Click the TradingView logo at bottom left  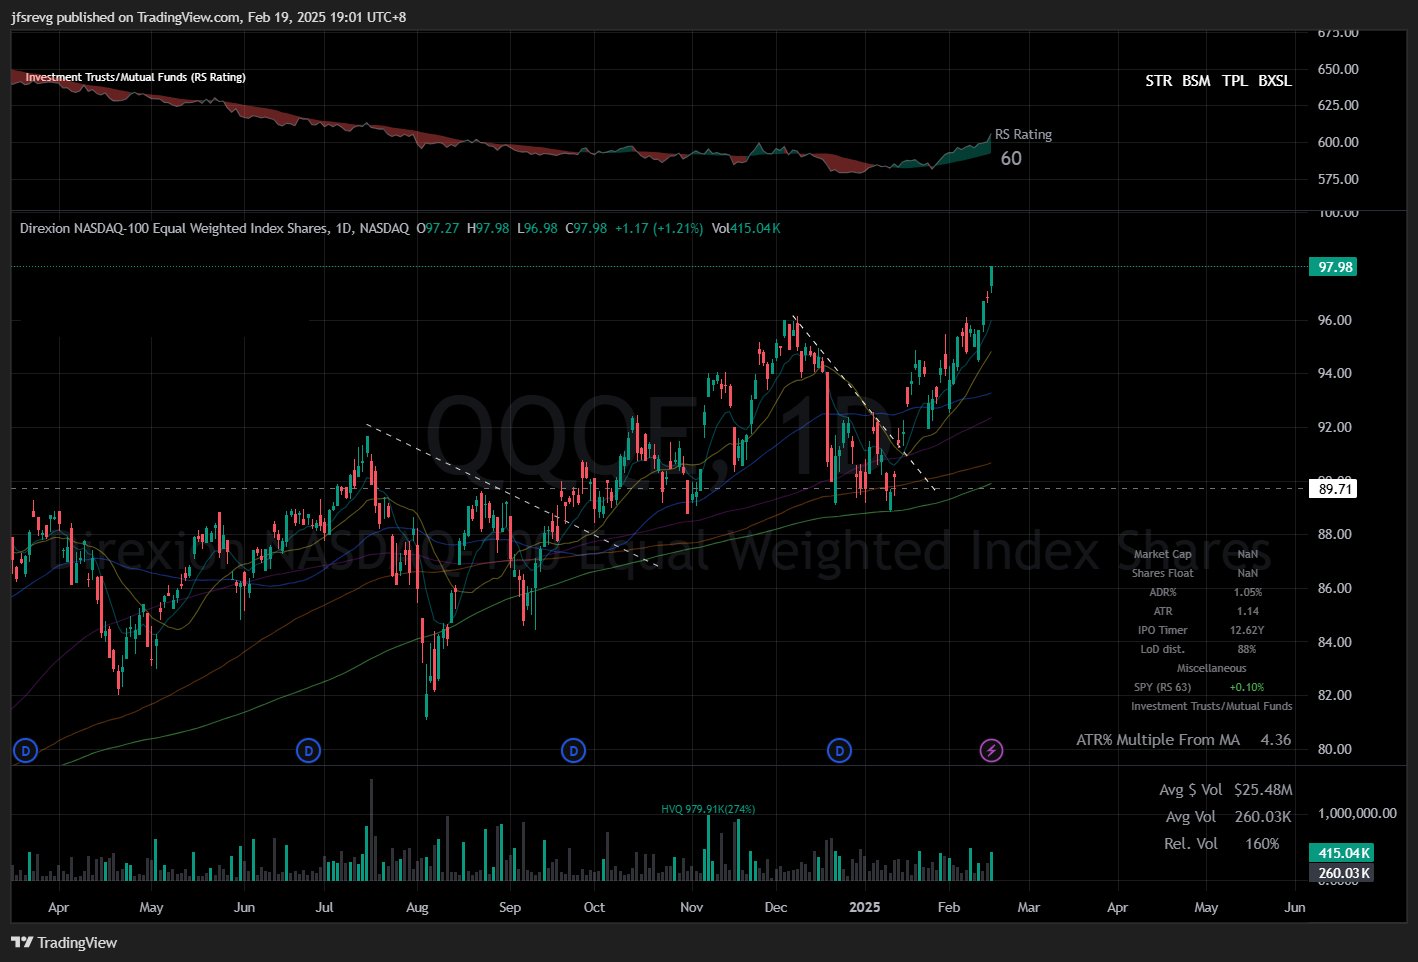point(64,942)
